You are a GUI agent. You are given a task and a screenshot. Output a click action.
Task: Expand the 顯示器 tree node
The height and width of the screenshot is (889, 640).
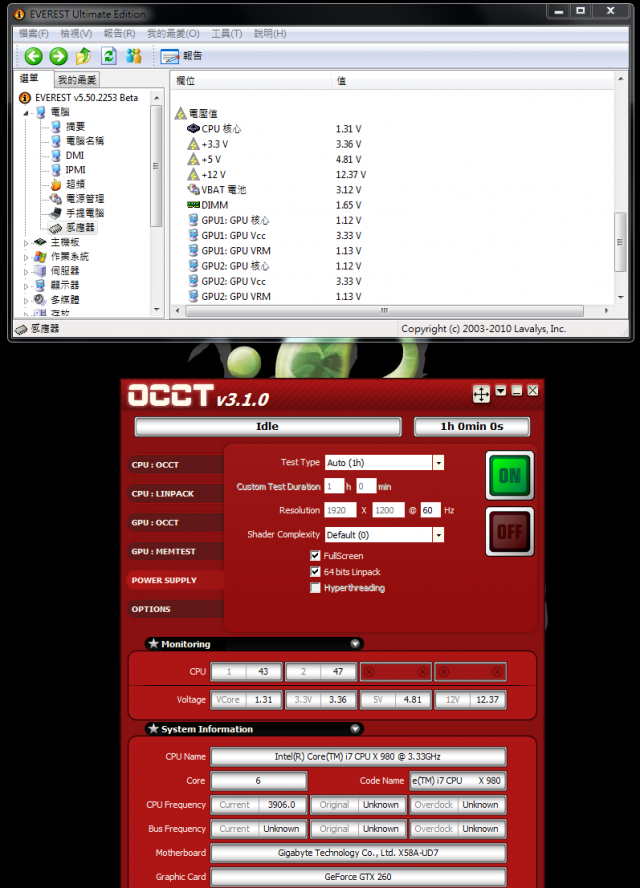point(26,286)
